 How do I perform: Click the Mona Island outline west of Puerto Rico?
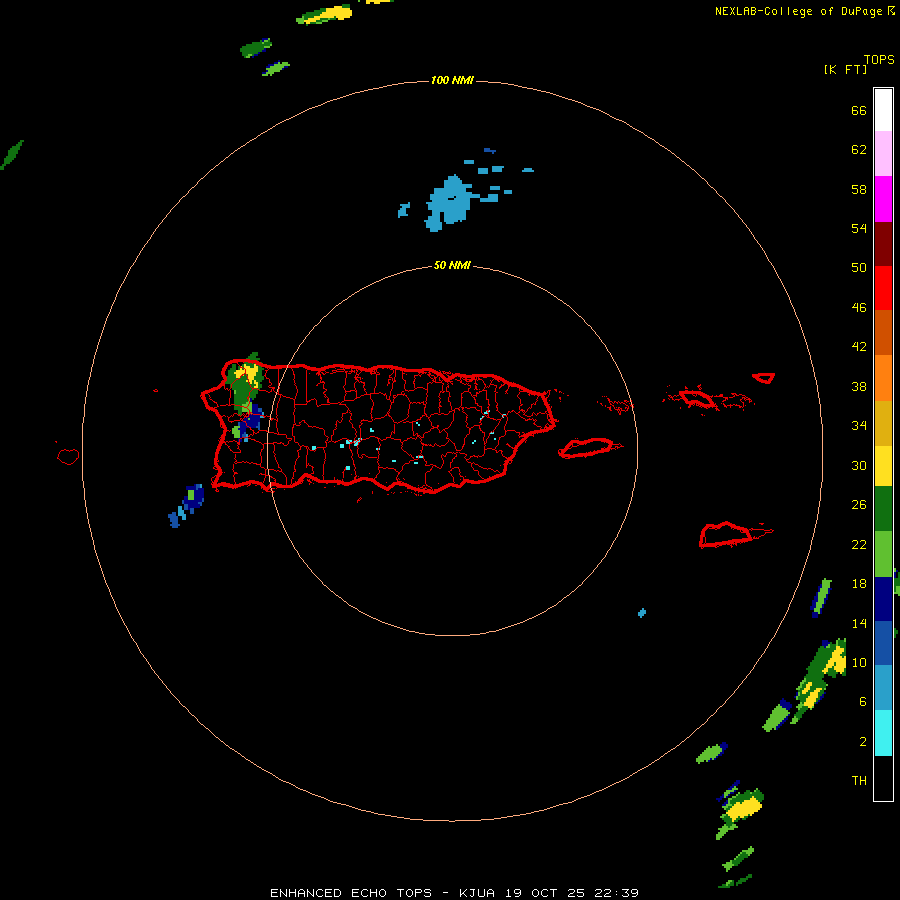[68, 456]
